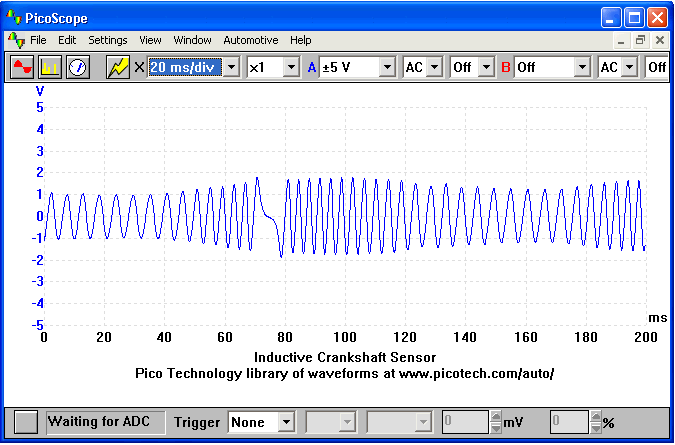This screenshot has width=675, height=445.
Task: Click the 200 ms time axis label
Action: coord(645,337)
